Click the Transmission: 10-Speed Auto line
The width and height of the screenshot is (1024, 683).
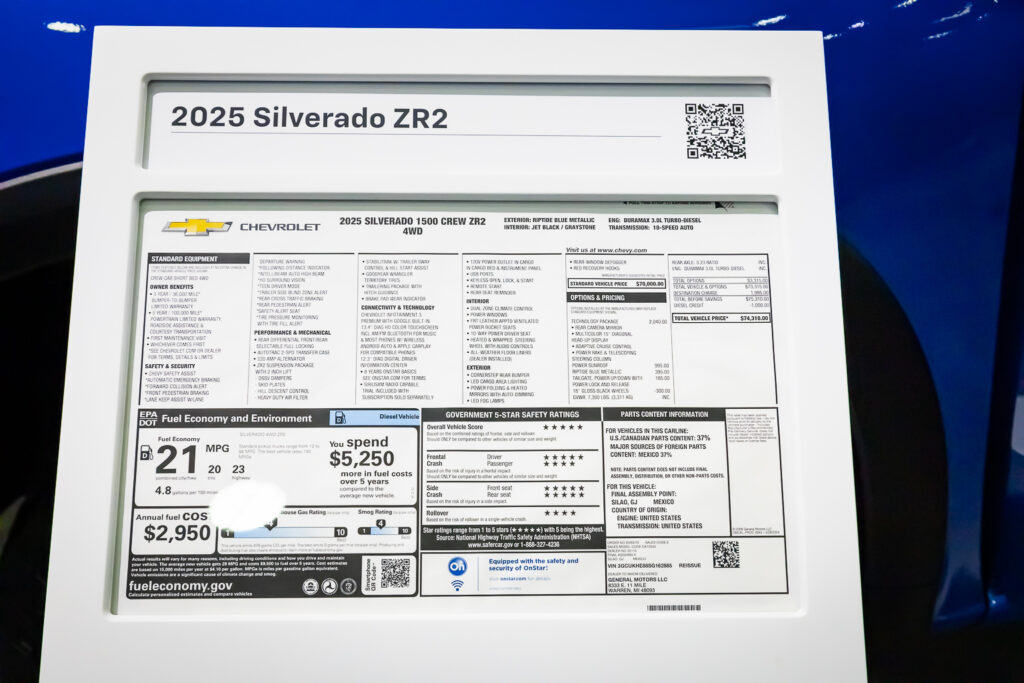point(650,228)
